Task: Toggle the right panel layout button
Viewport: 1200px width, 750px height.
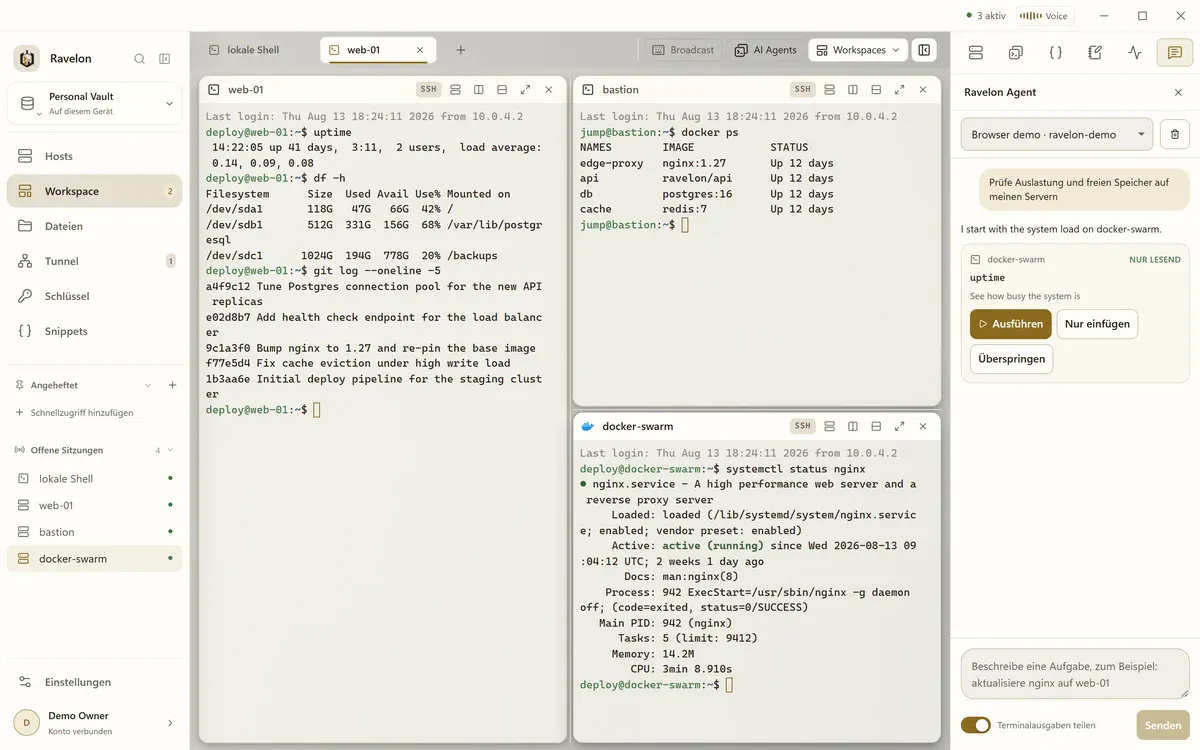Action: [925, 50]
